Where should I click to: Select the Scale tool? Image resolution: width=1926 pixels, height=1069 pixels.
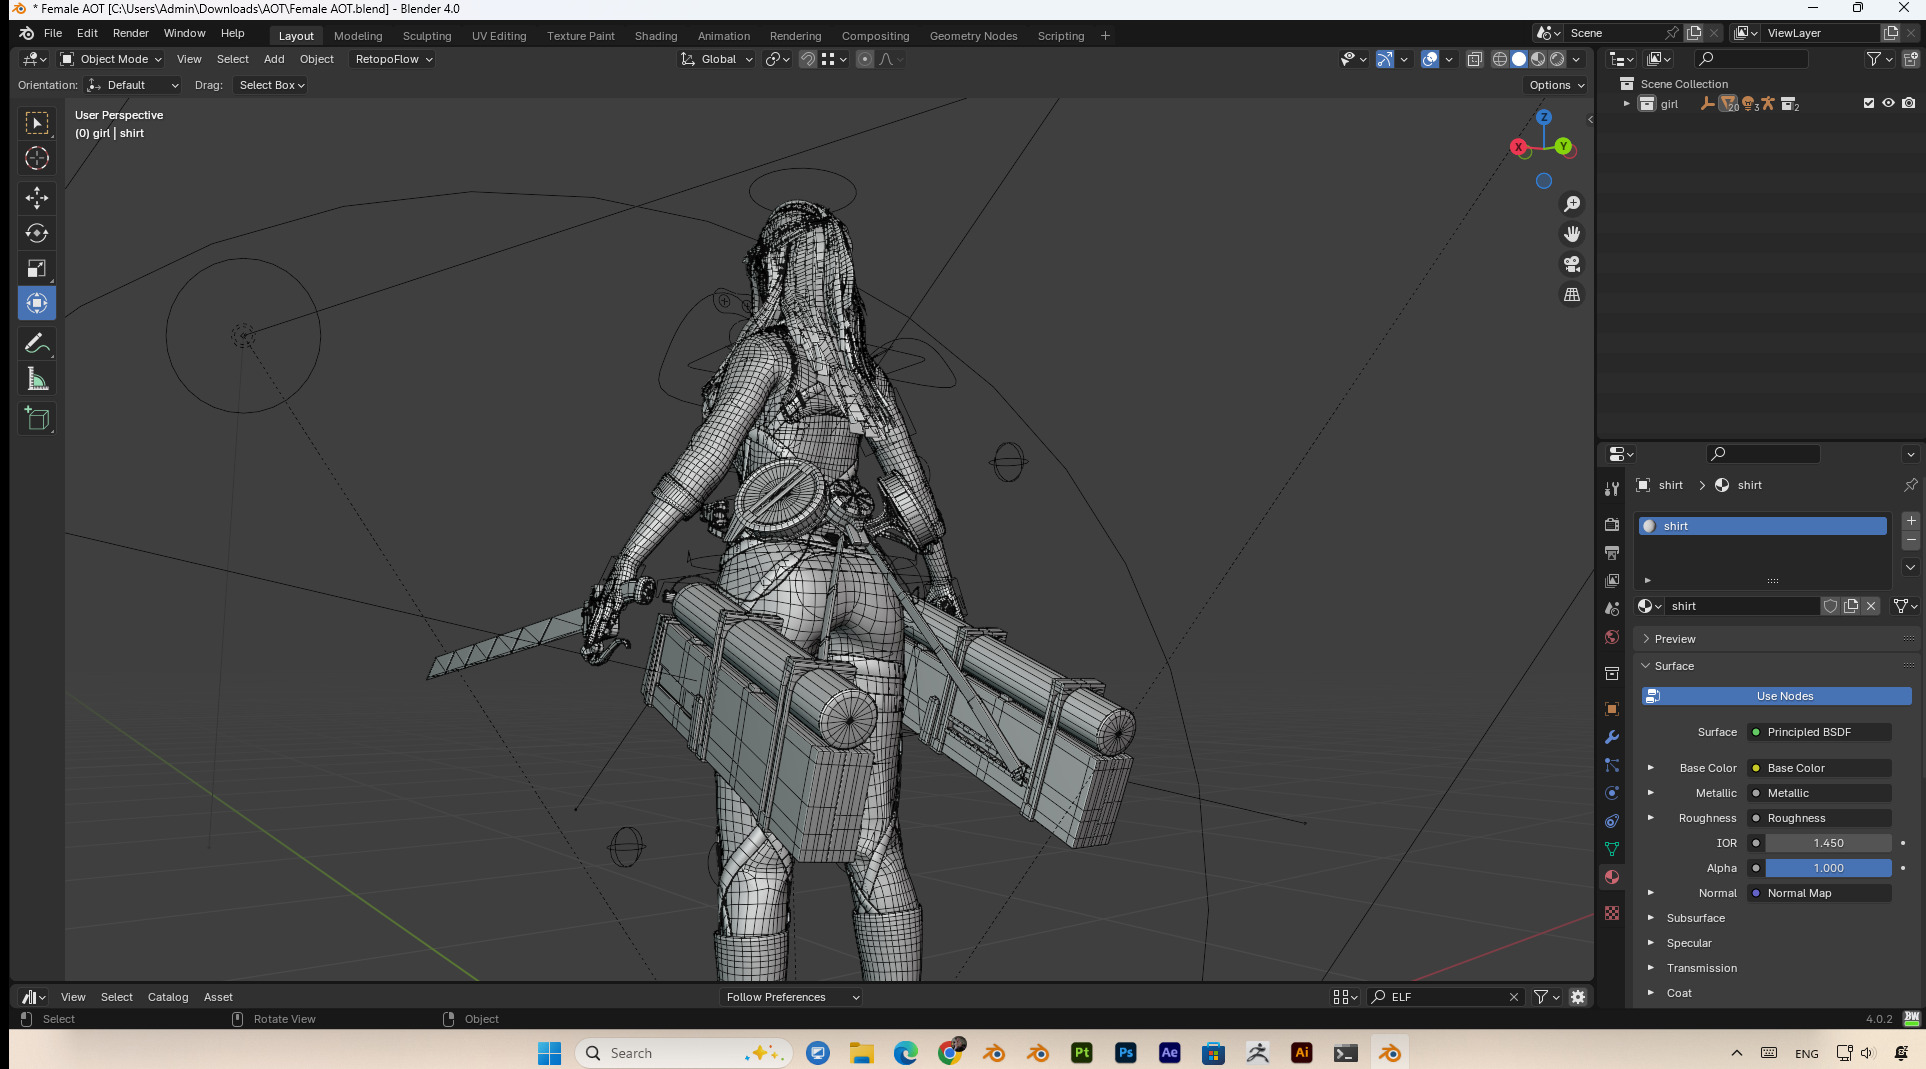point(37,268)
